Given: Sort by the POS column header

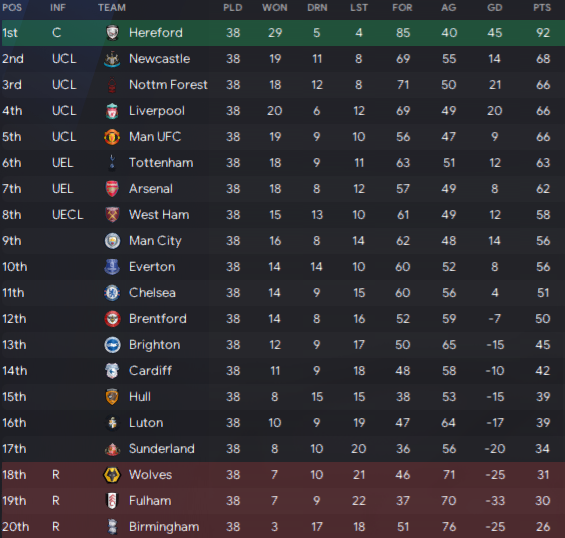Looking at the screenshot, I should pyautogui.click(x=12, y=8).
